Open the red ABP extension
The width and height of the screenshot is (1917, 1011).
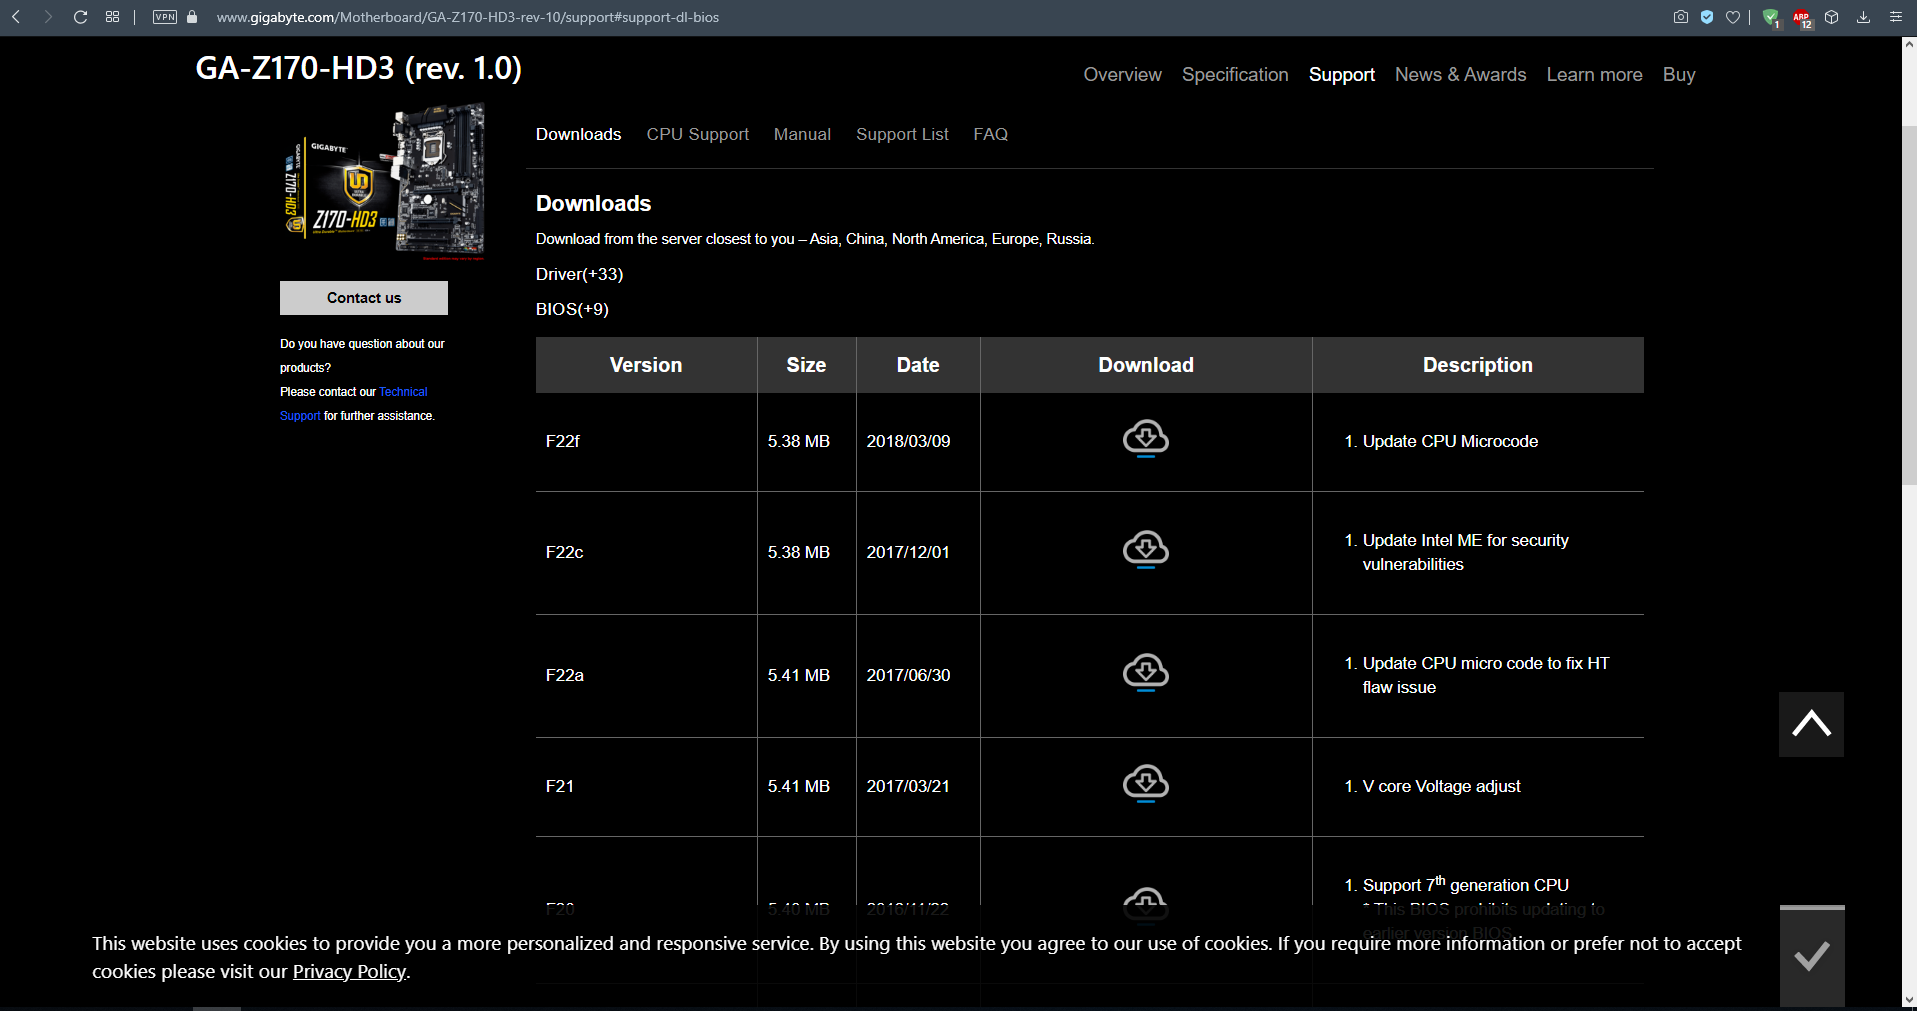coord(1802,18)
